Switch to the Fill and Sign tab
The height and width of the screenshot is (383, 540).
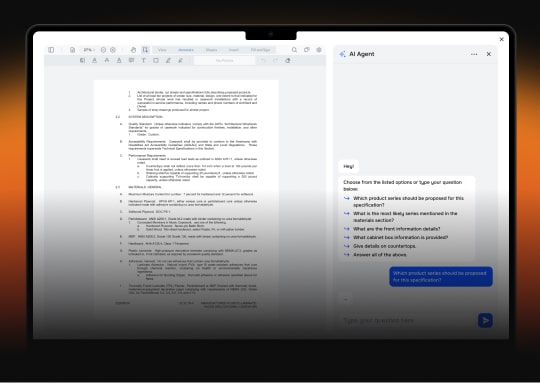pos(260,50)
